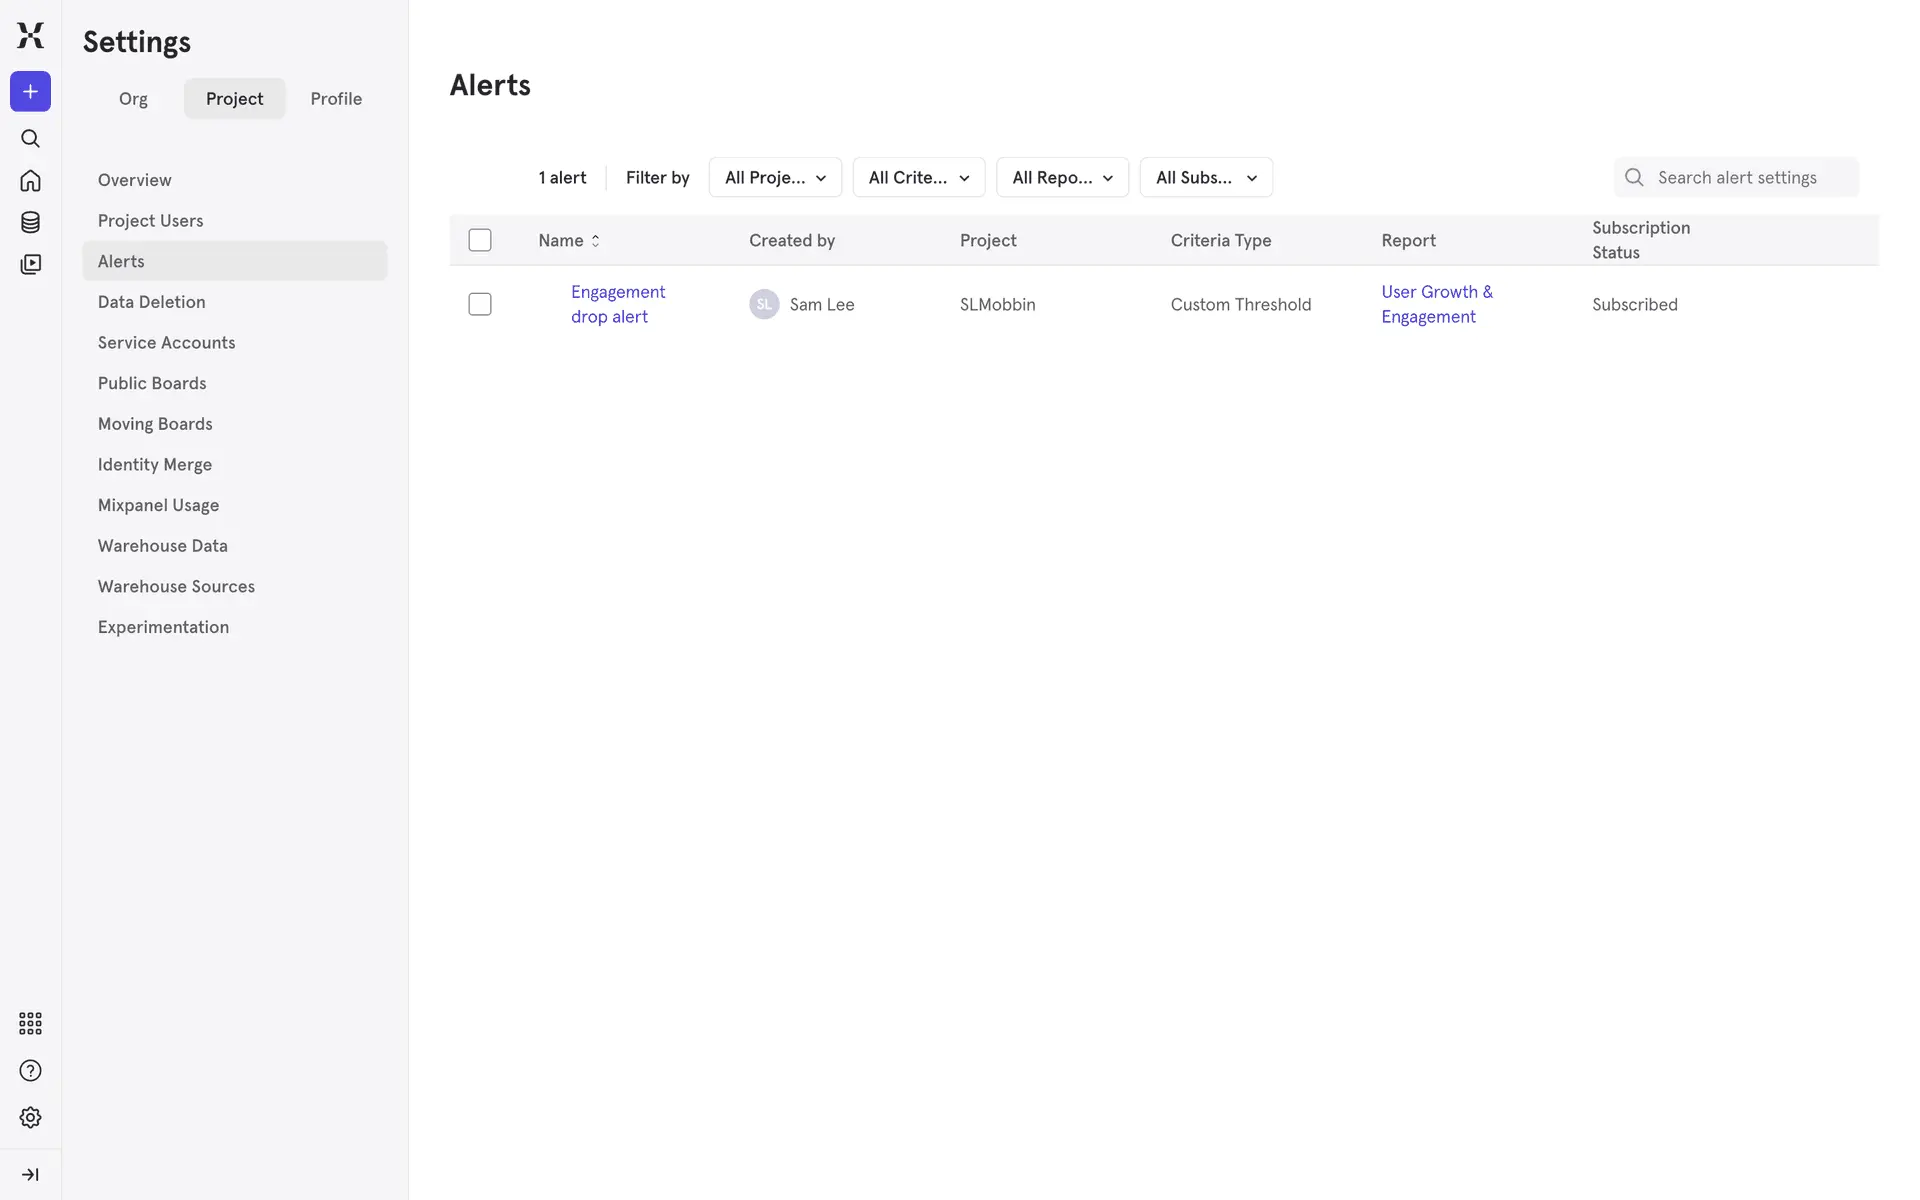The height and width of the screenshot is (1200, 1920).
Task: Open the settings gear icon
Action: click(x=30, y=1118)
